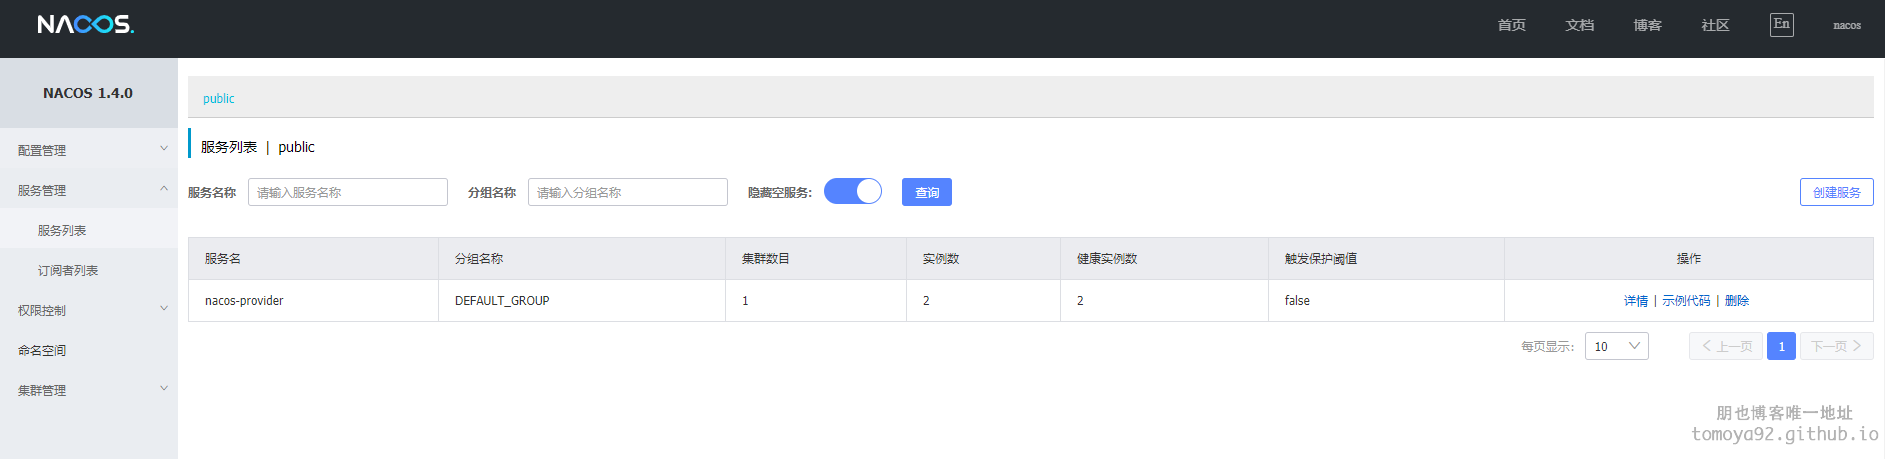Select 权限控制 sidebar menu item

point(89,310)
